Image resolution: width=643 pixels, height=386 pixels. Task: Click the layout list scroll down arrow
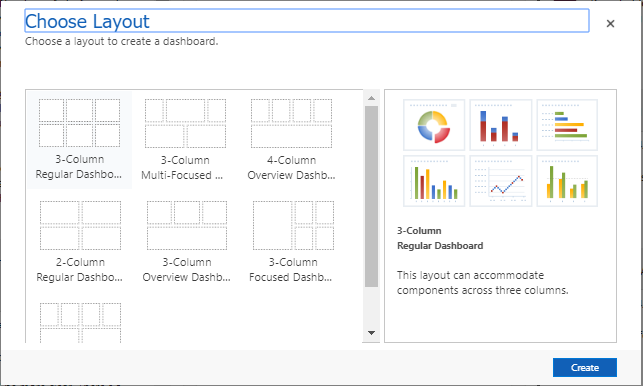(x=371, y=333)
